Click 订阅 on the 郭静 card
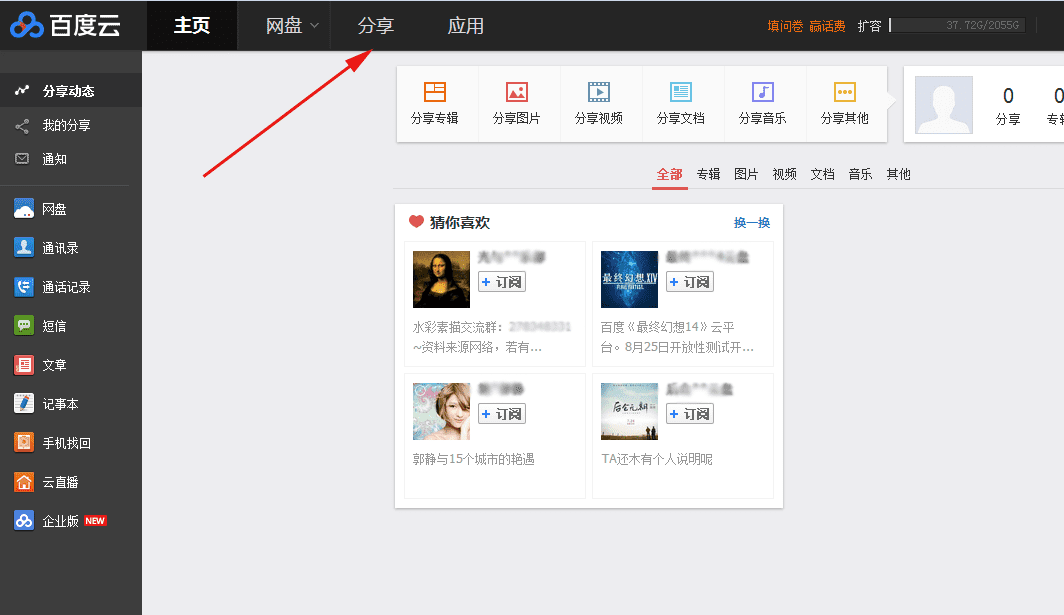 tap(502, 414)
